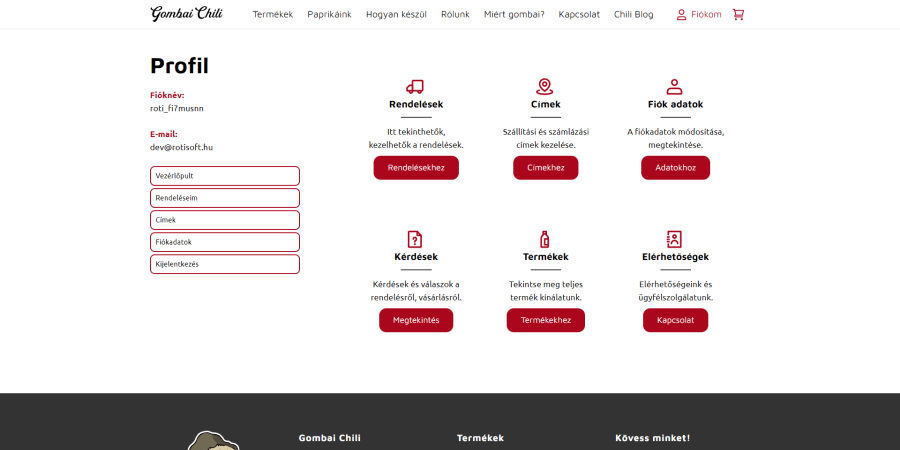Click the Gombai Chili logo
Screen dimensions: 900x450
pyautogui.click(x=186, y=14)
